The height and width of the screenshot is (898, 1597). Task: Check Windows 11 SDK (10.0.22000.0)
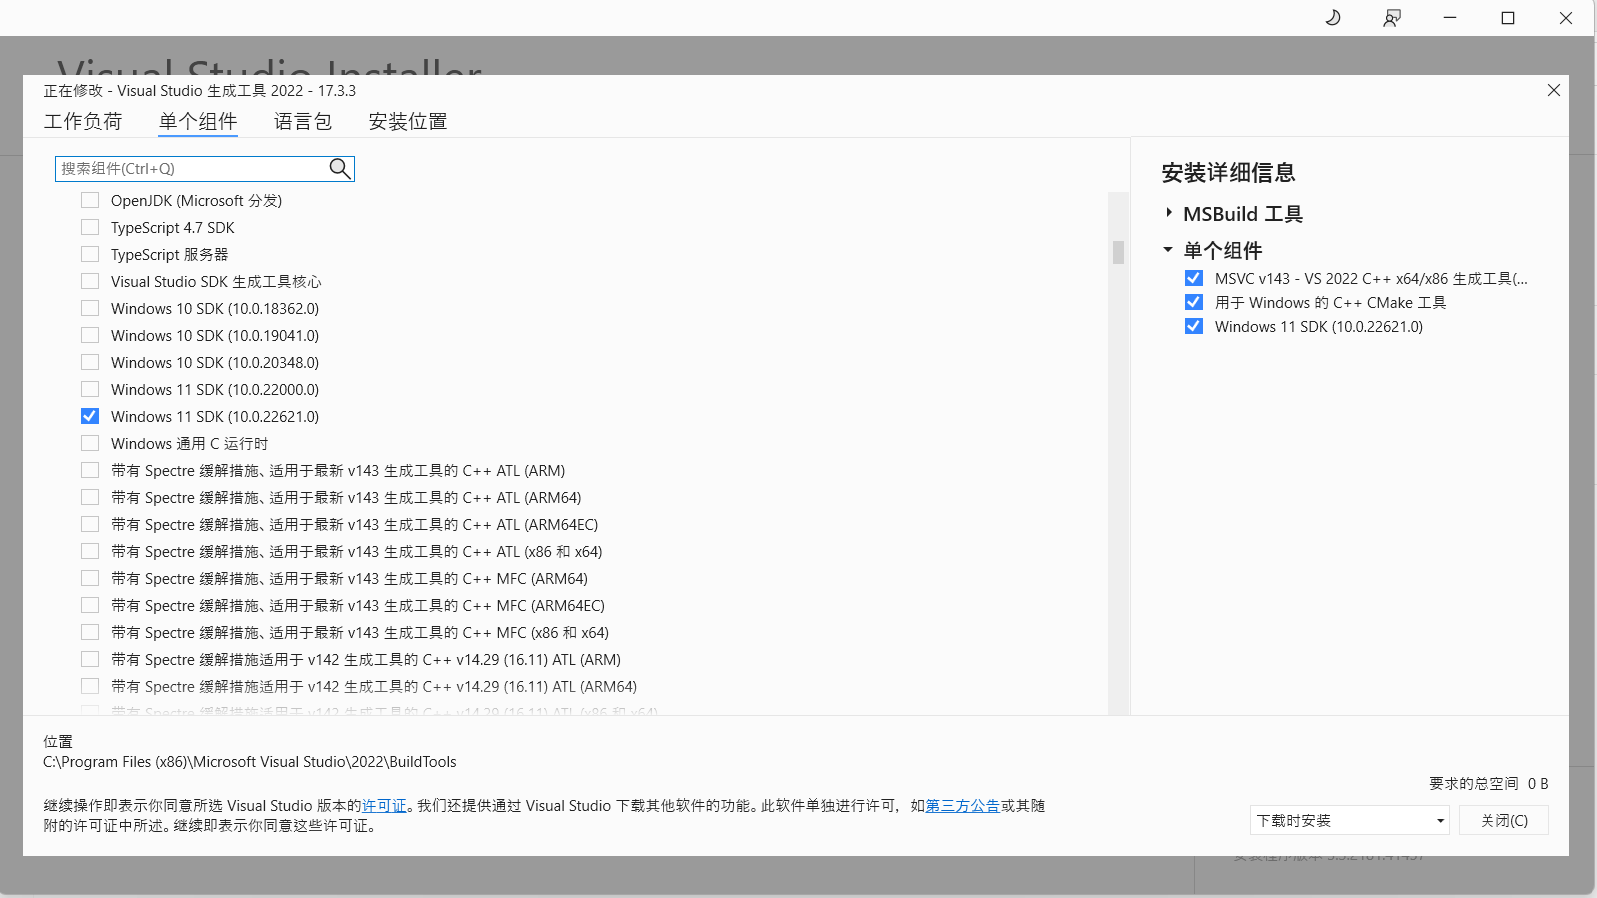(90, 389)
